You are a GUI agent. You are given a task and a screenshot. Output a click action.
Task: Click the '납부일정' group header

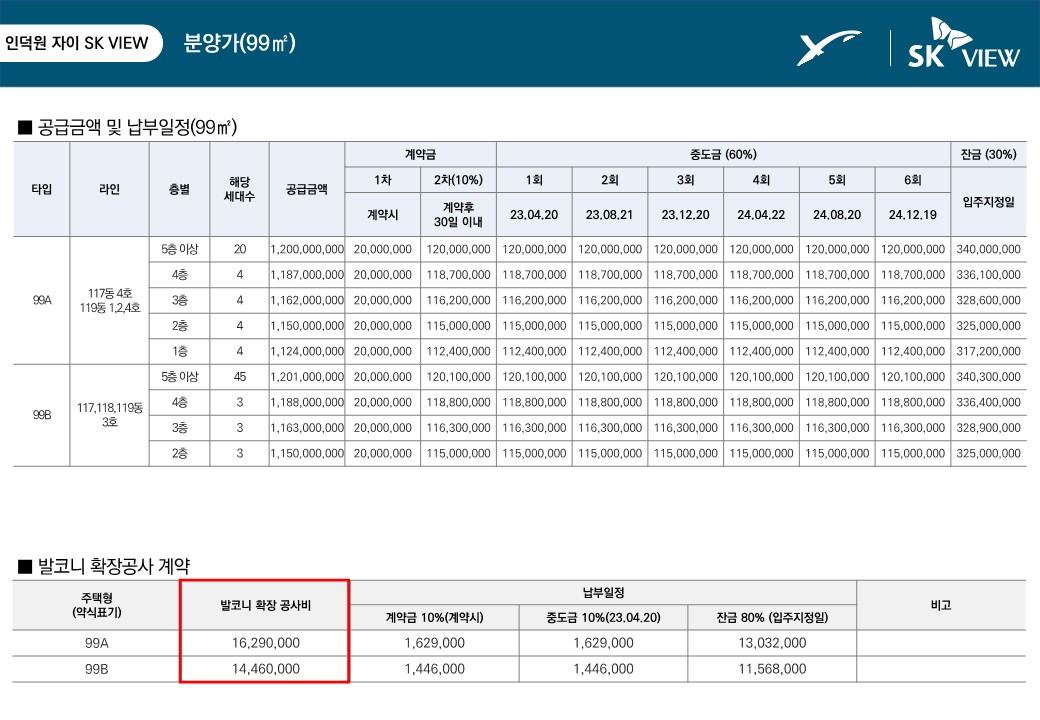[x=604, y=592]
